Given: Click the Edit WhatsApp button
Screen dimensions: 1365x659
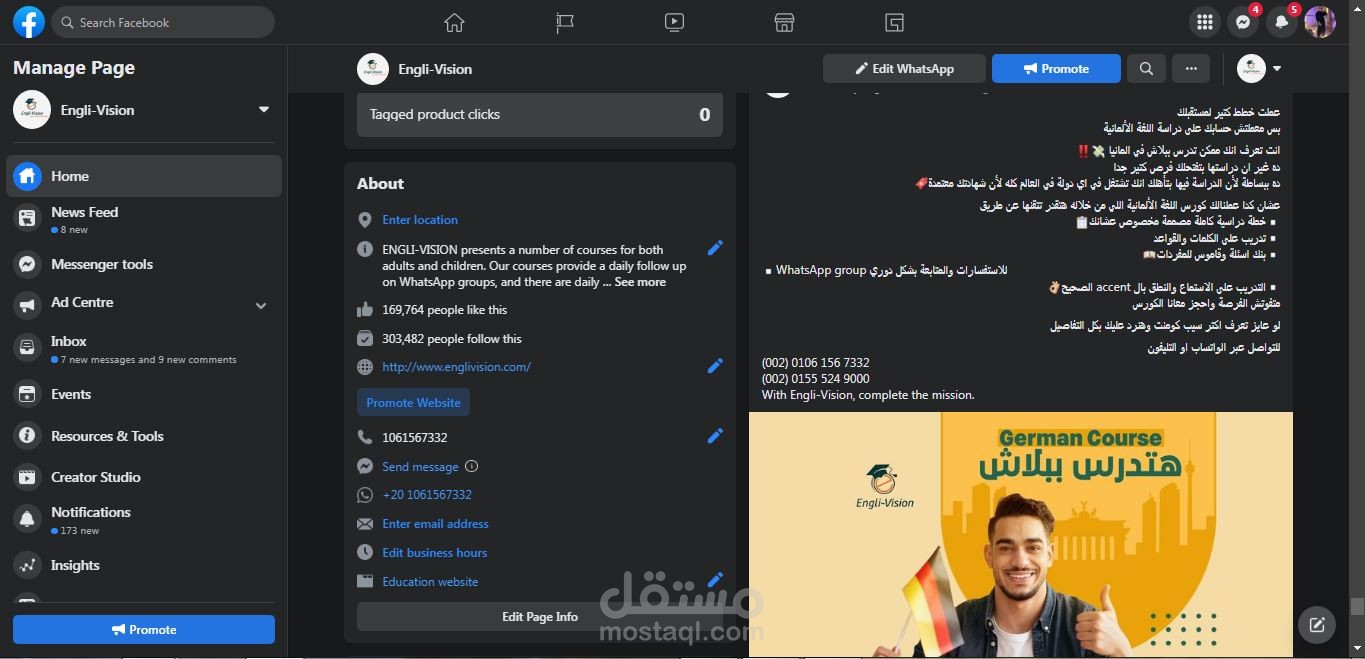Looking at the screenshot, I should coord(904,68).
